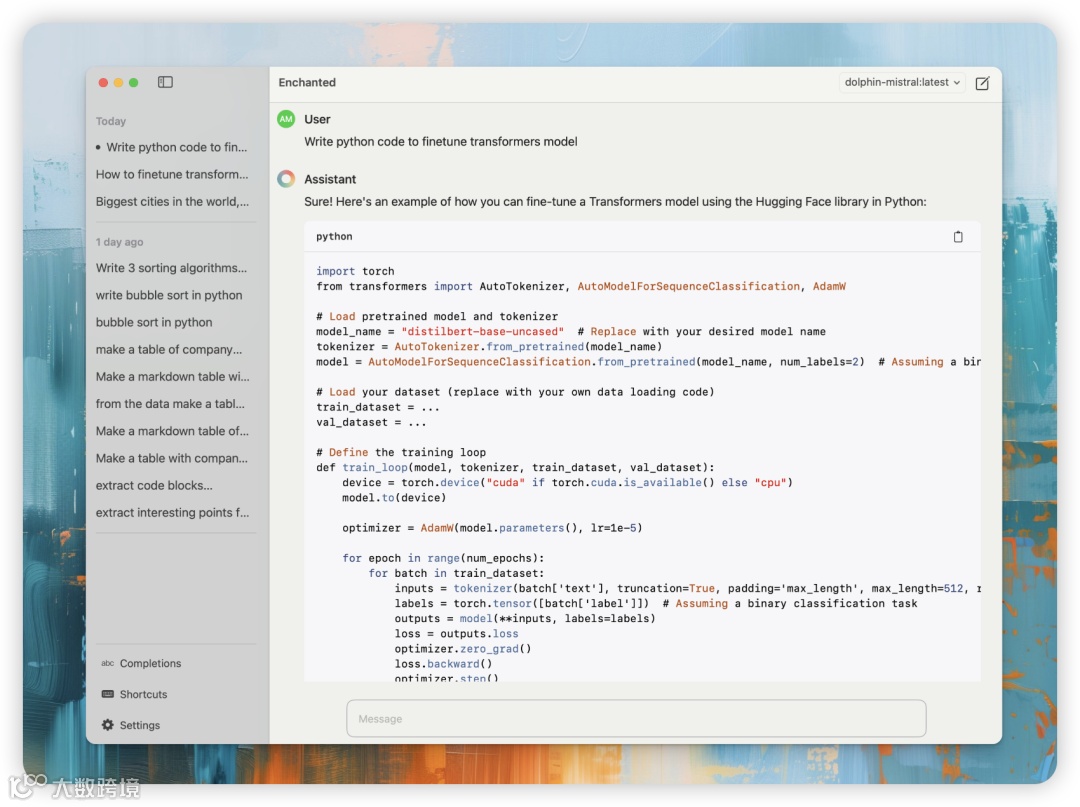This screenshot has height=807, width=1080.
Task: Click the code line 'loss.backward()'
Action: tap(444, 664)
